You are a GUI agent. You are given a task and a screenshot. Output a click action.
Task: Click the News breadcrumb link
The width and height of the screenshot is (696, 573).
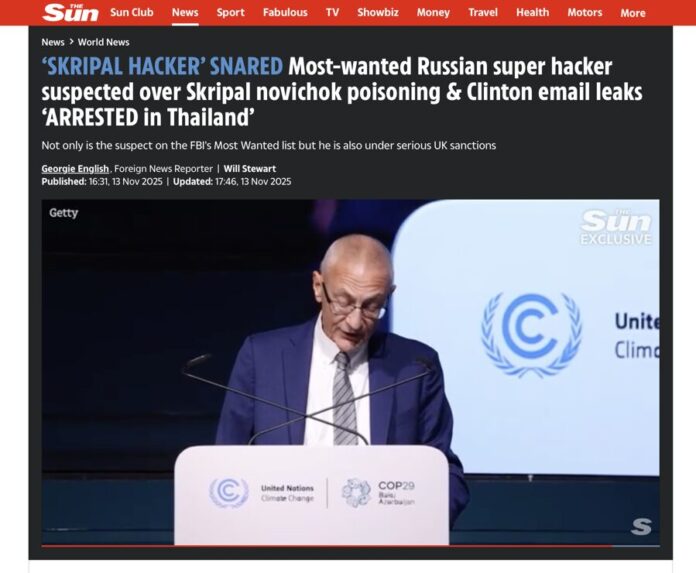[53, 42]
